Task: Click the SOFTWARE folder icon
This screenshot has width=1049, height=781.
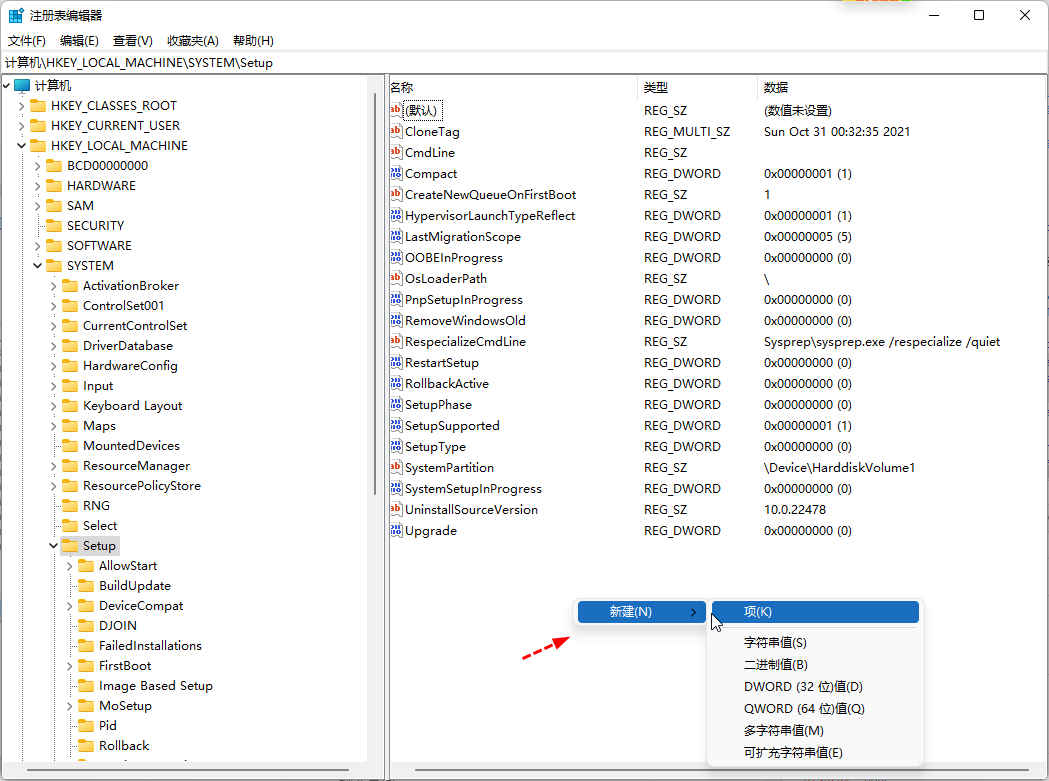Action: click(x=54, y=246)
